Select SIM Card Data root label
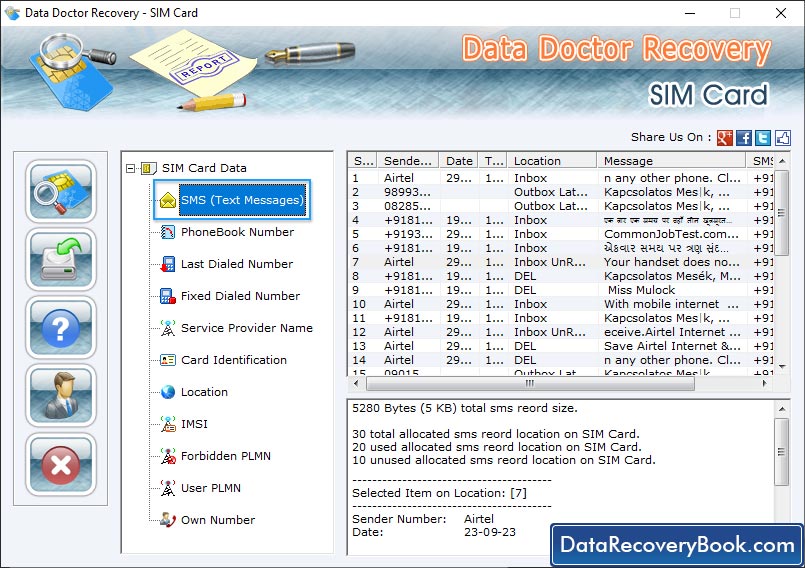This screenshot has width=805, height=568. click(204, 168)
